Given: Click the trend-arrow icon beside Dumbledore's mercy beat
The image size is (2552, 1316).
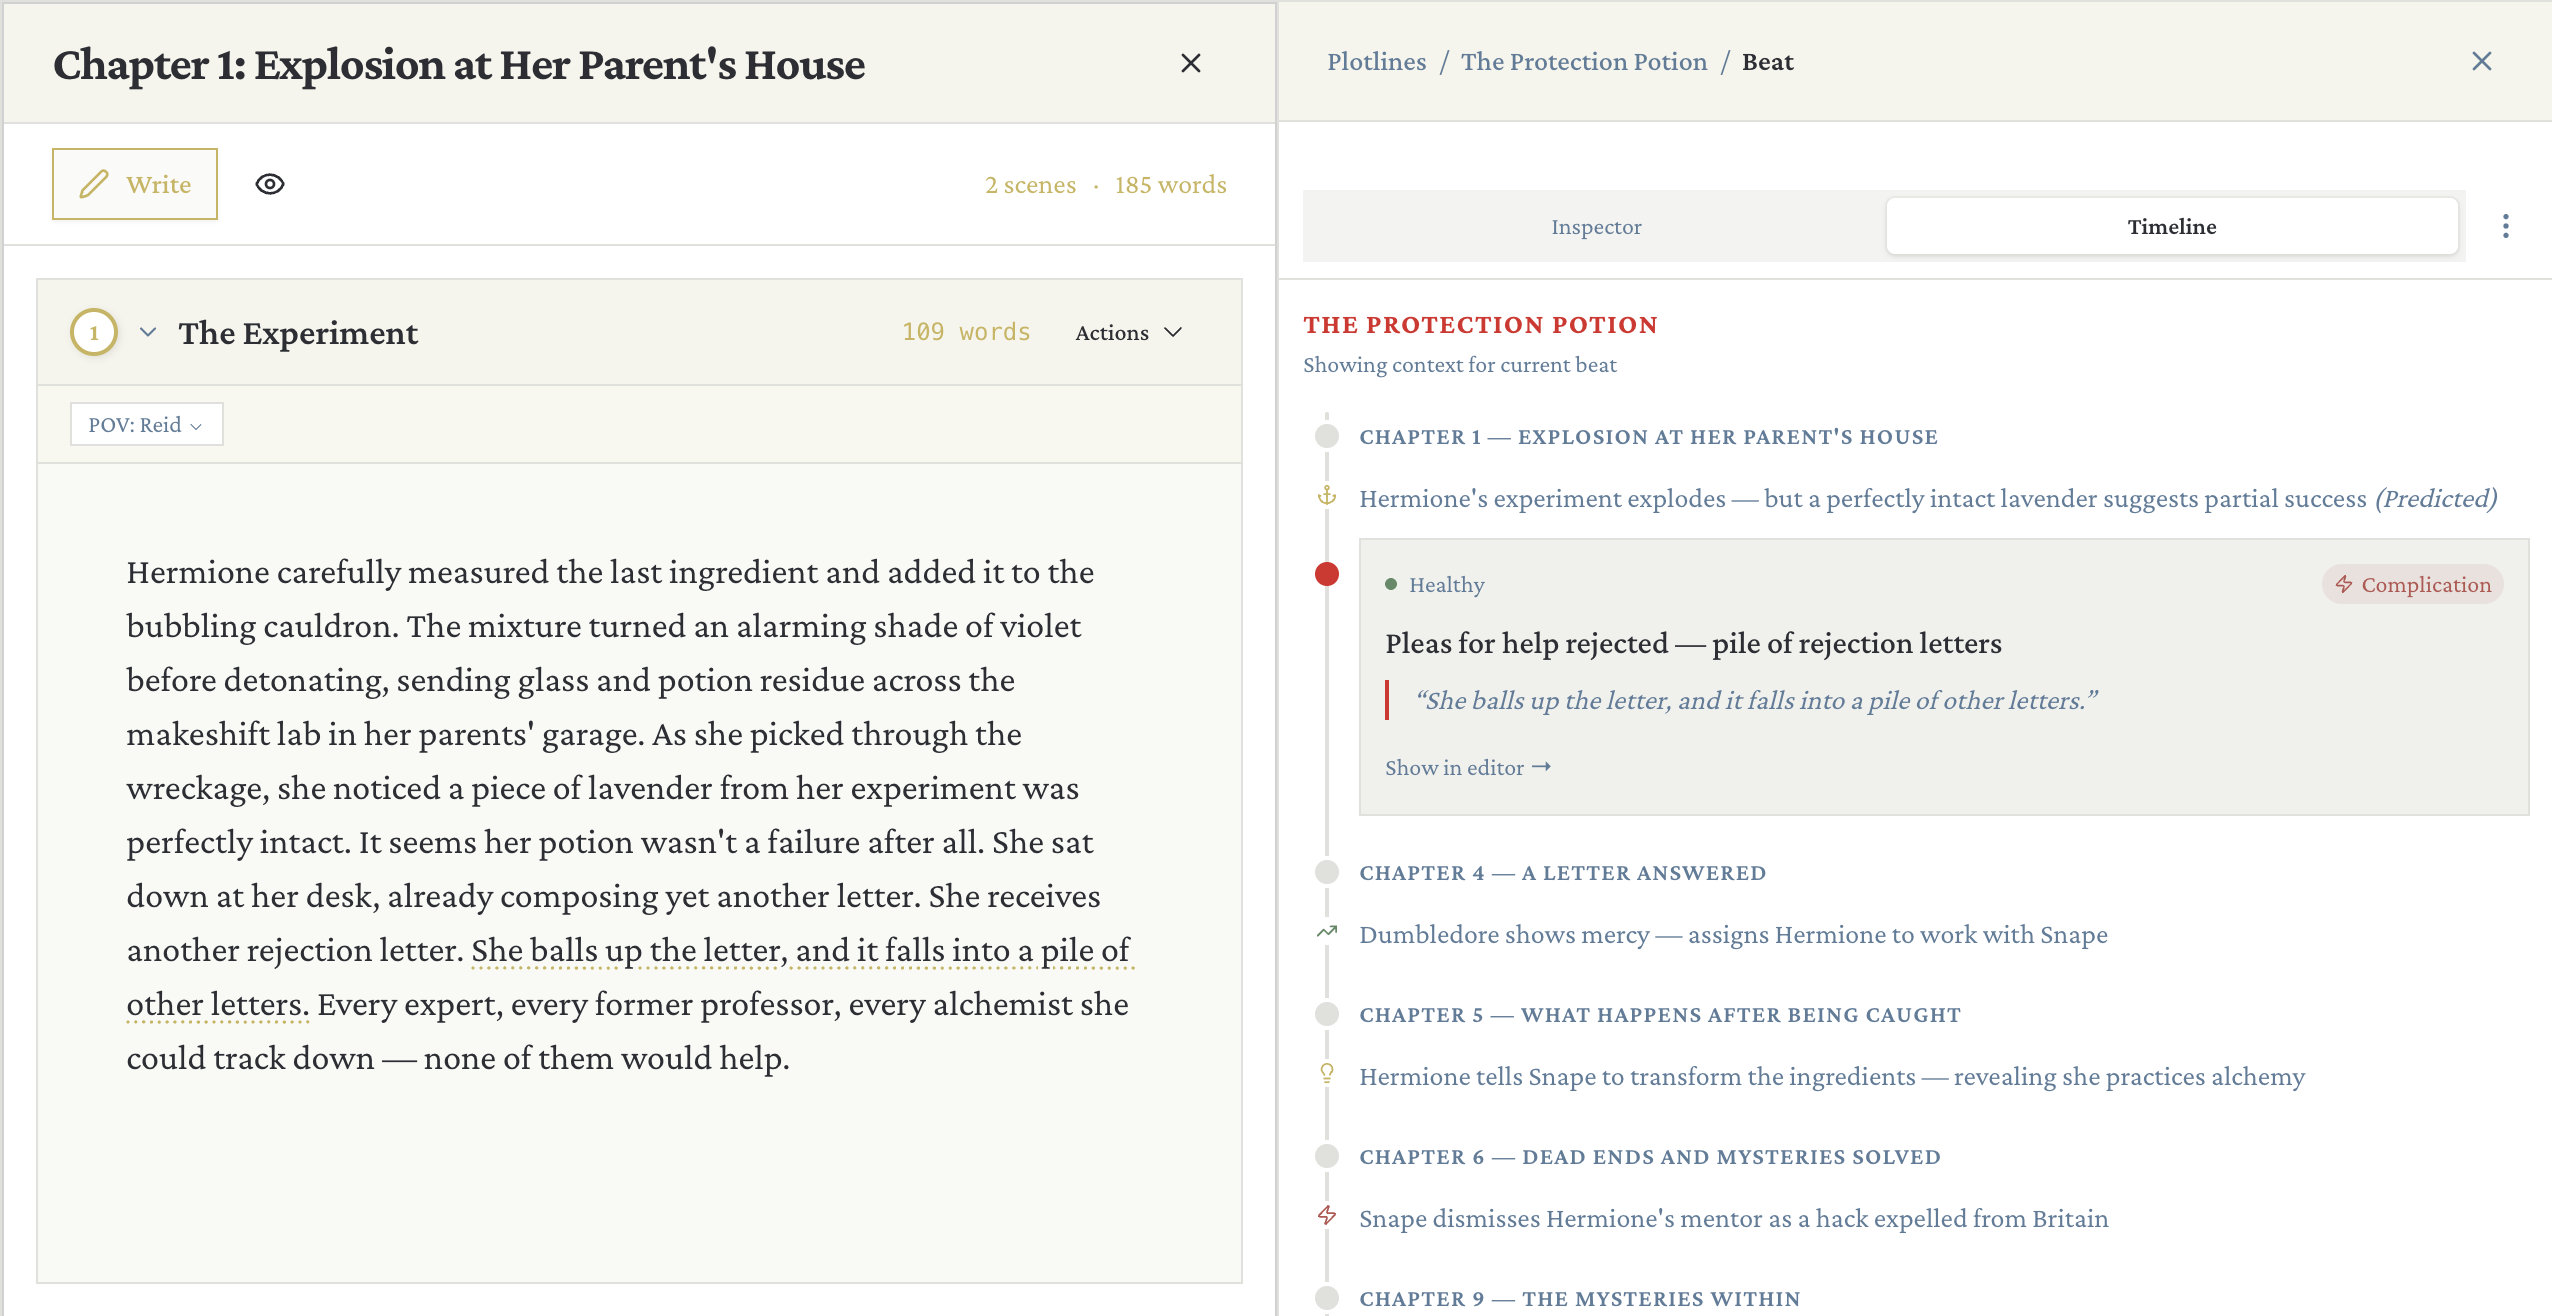Looking at the screenshot, I should tap(1326, 933).
